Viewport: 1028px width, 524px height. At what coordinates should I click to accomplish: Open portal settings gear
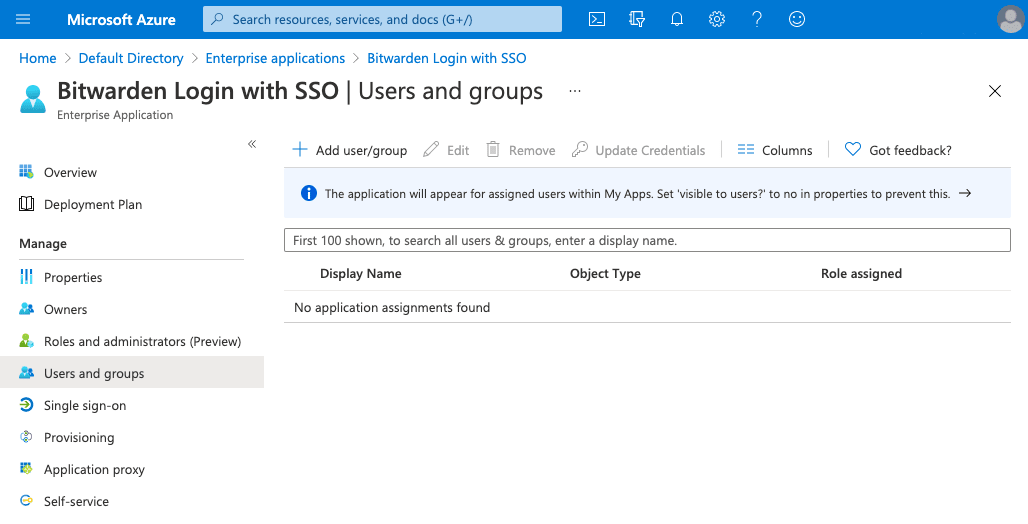click(717, 19)
